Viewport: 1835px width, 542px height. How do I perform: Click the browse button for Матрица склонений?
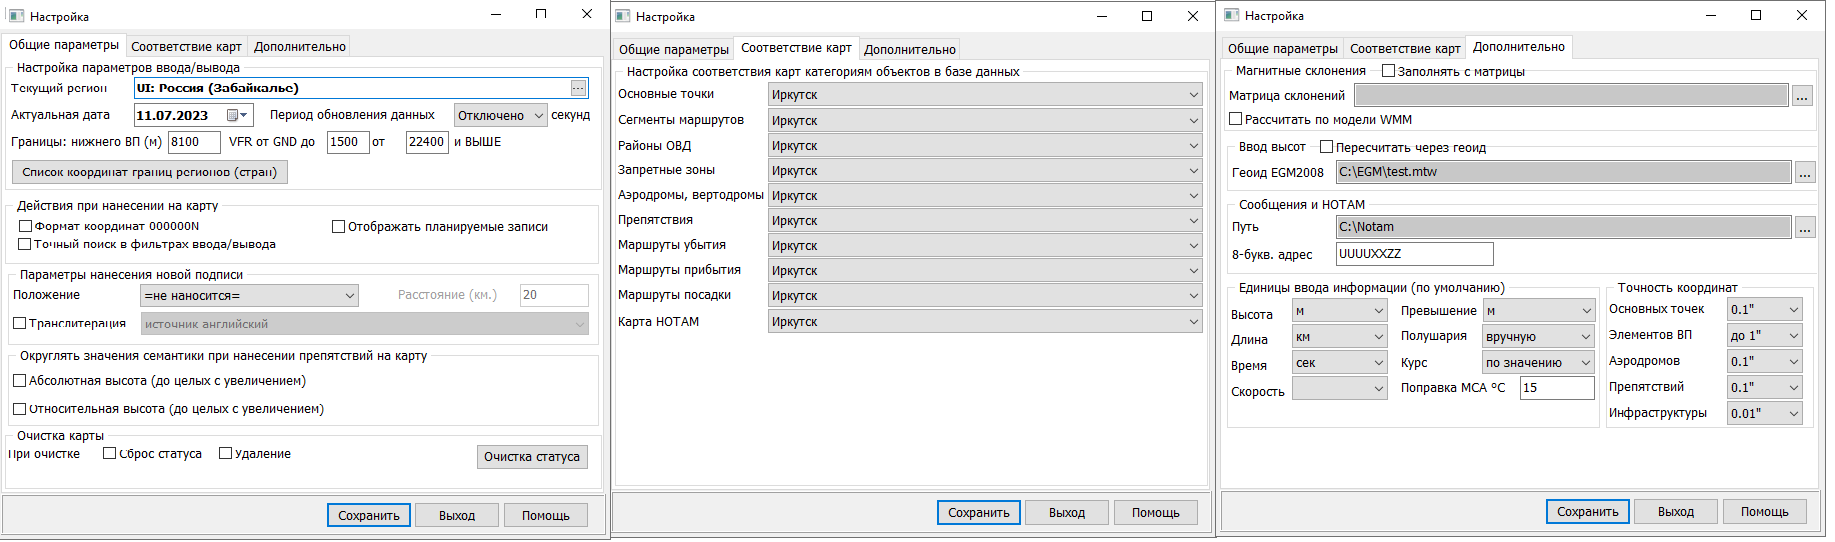click(1802, 96)
